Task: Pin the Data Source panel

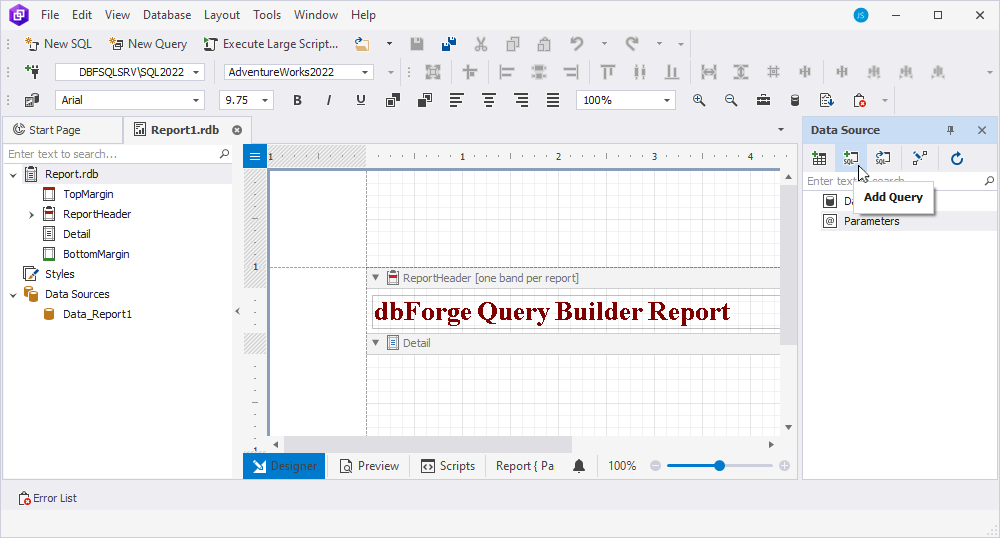Action: [950, 130]
